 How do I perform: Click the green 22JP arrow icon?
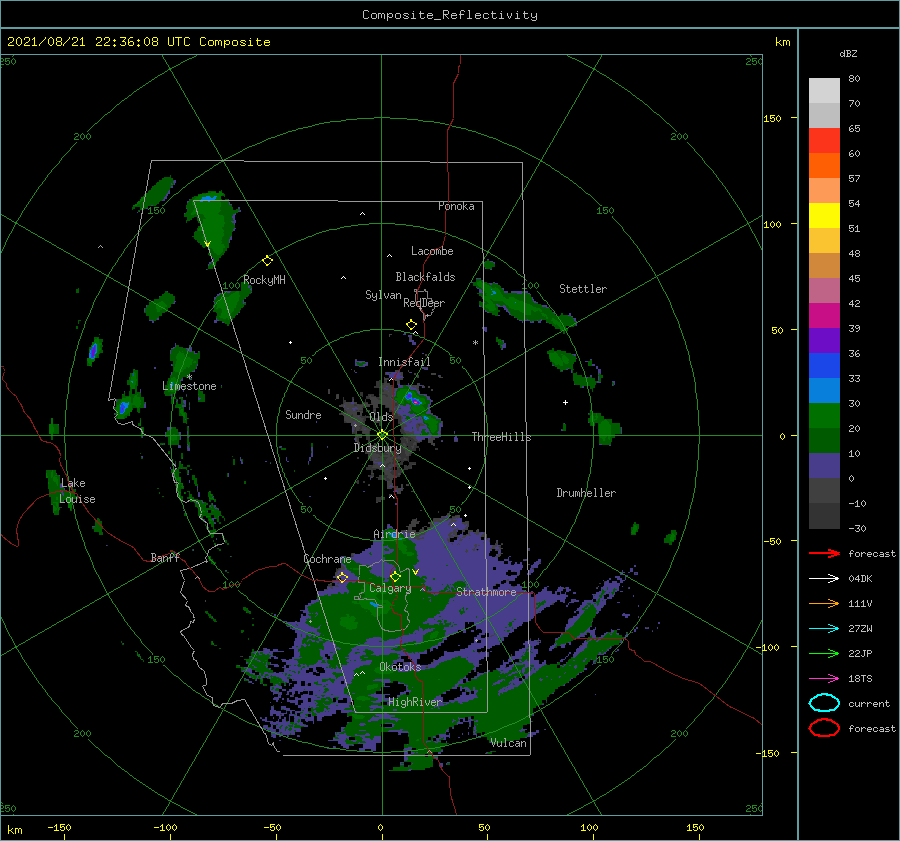click(x=824, y=653)
